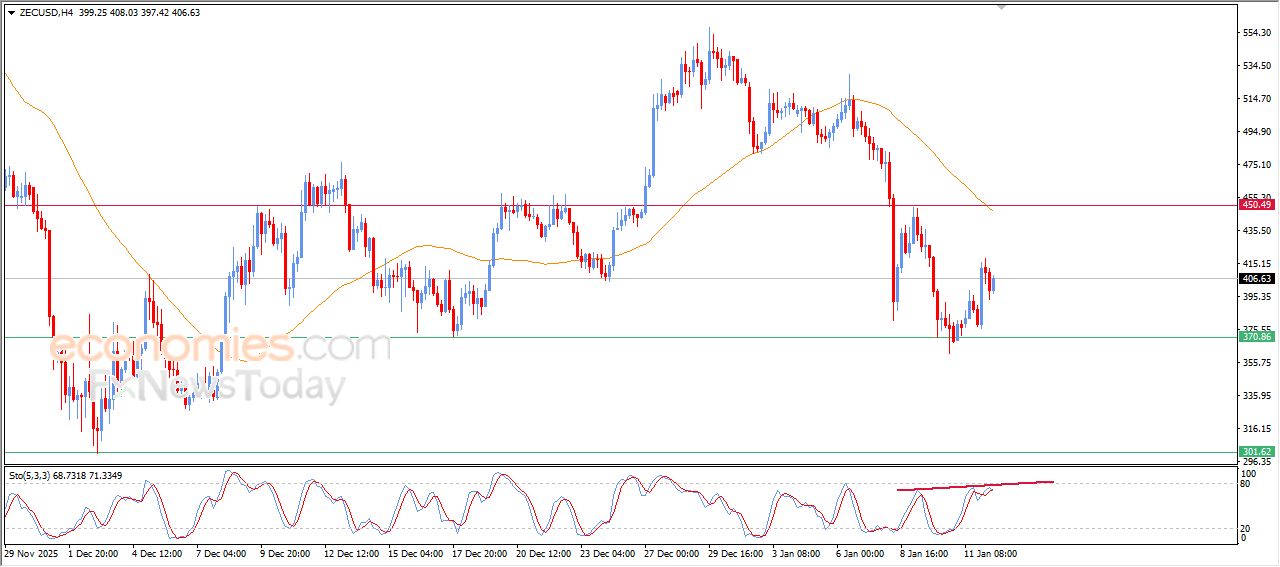
Task: Click the 475.10 price scale value
Action: point(1256,165)
